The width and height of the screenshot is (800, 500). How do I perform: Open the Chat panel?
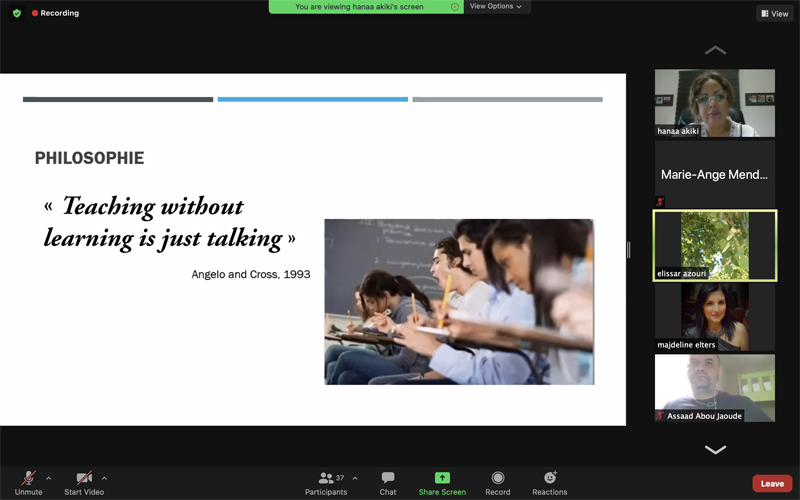pyautogui.click(x=388, y=478)
